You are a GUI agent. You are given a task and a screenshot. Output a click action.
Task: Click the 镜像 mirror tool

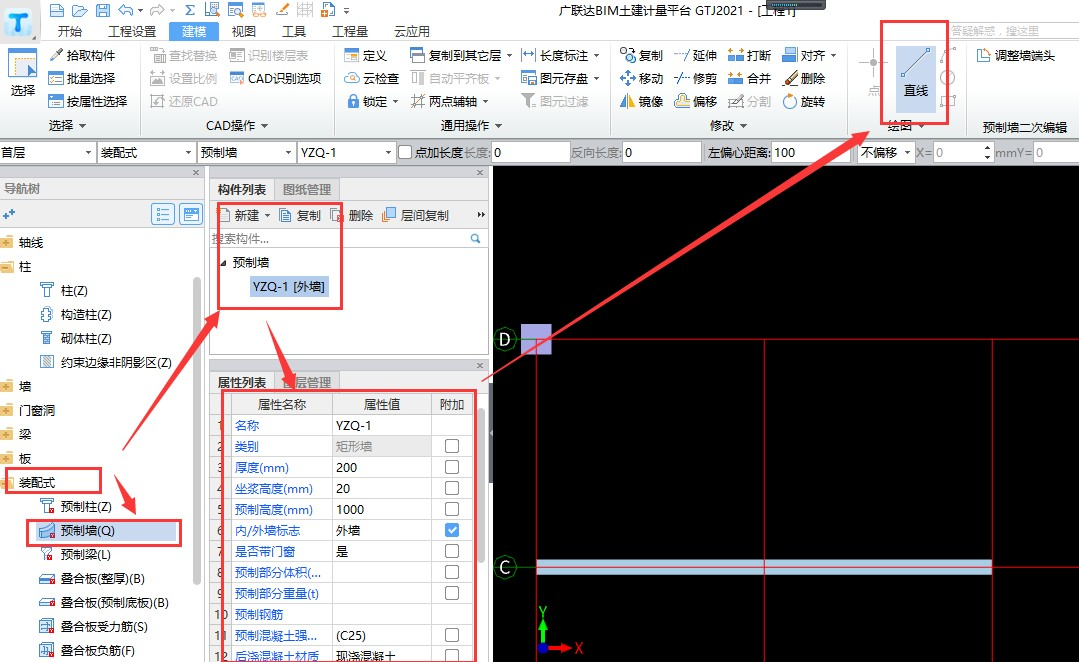click(x=641, y=101)
